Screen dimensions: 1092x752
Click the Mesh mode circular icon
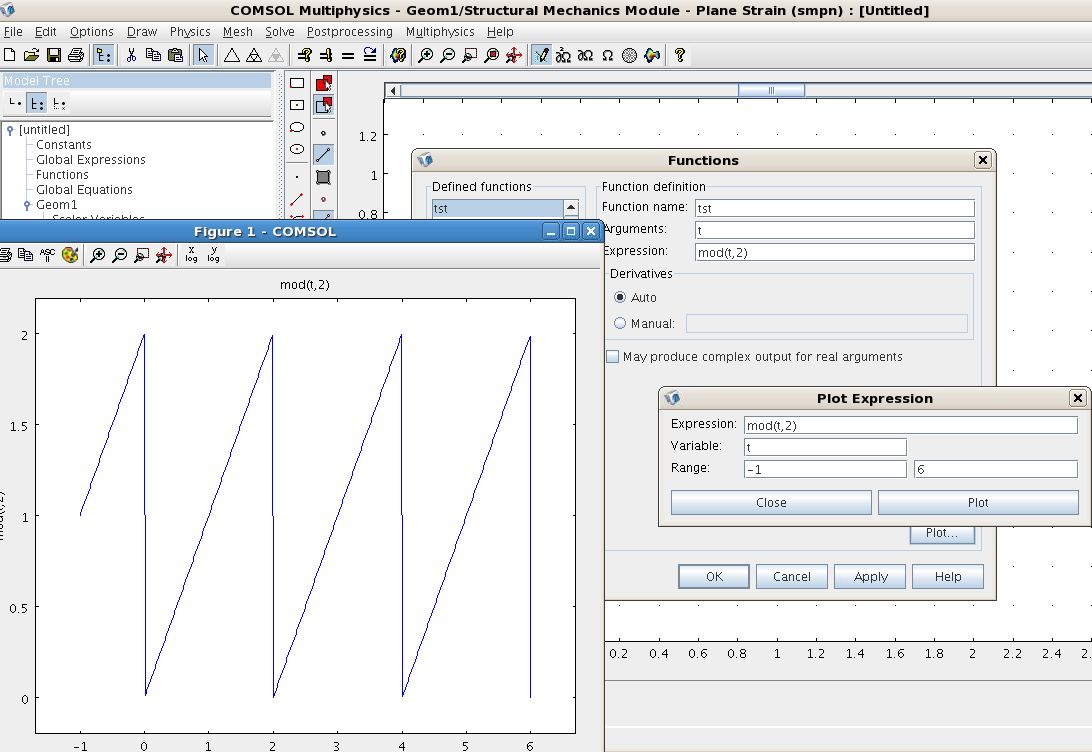(x=630, y=55)
